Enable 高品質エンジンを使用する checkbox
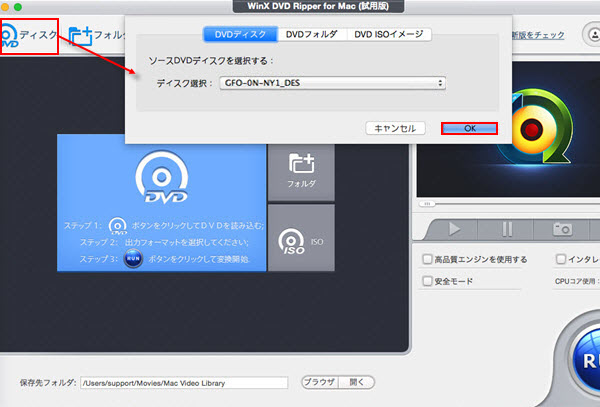Image resolution: width=600 pixels, height=407 pixels. pos(427,259)
